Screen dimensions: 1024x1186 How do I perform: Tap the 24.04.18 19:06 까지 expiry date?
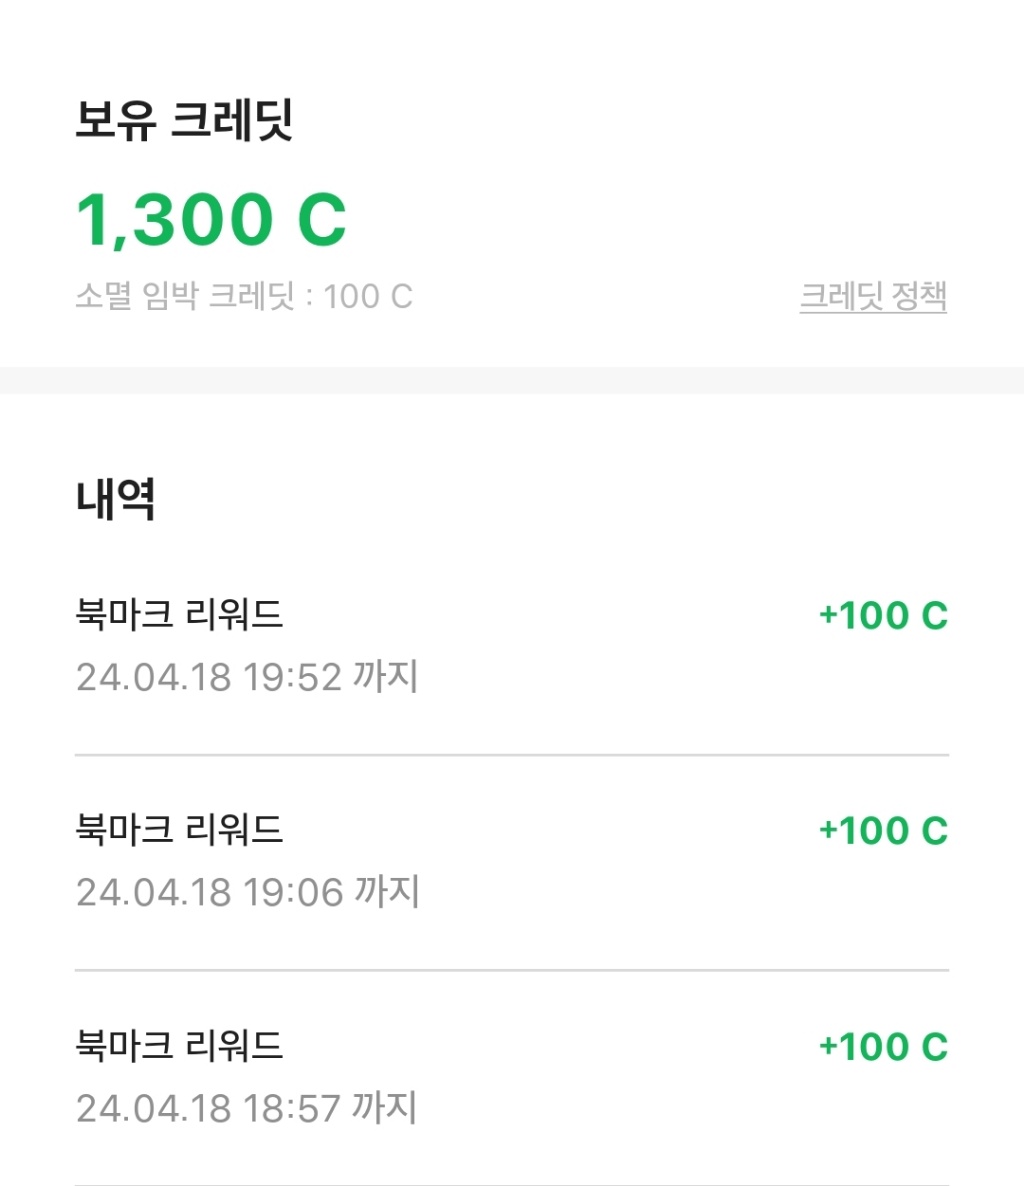click(x=247, y=892)
